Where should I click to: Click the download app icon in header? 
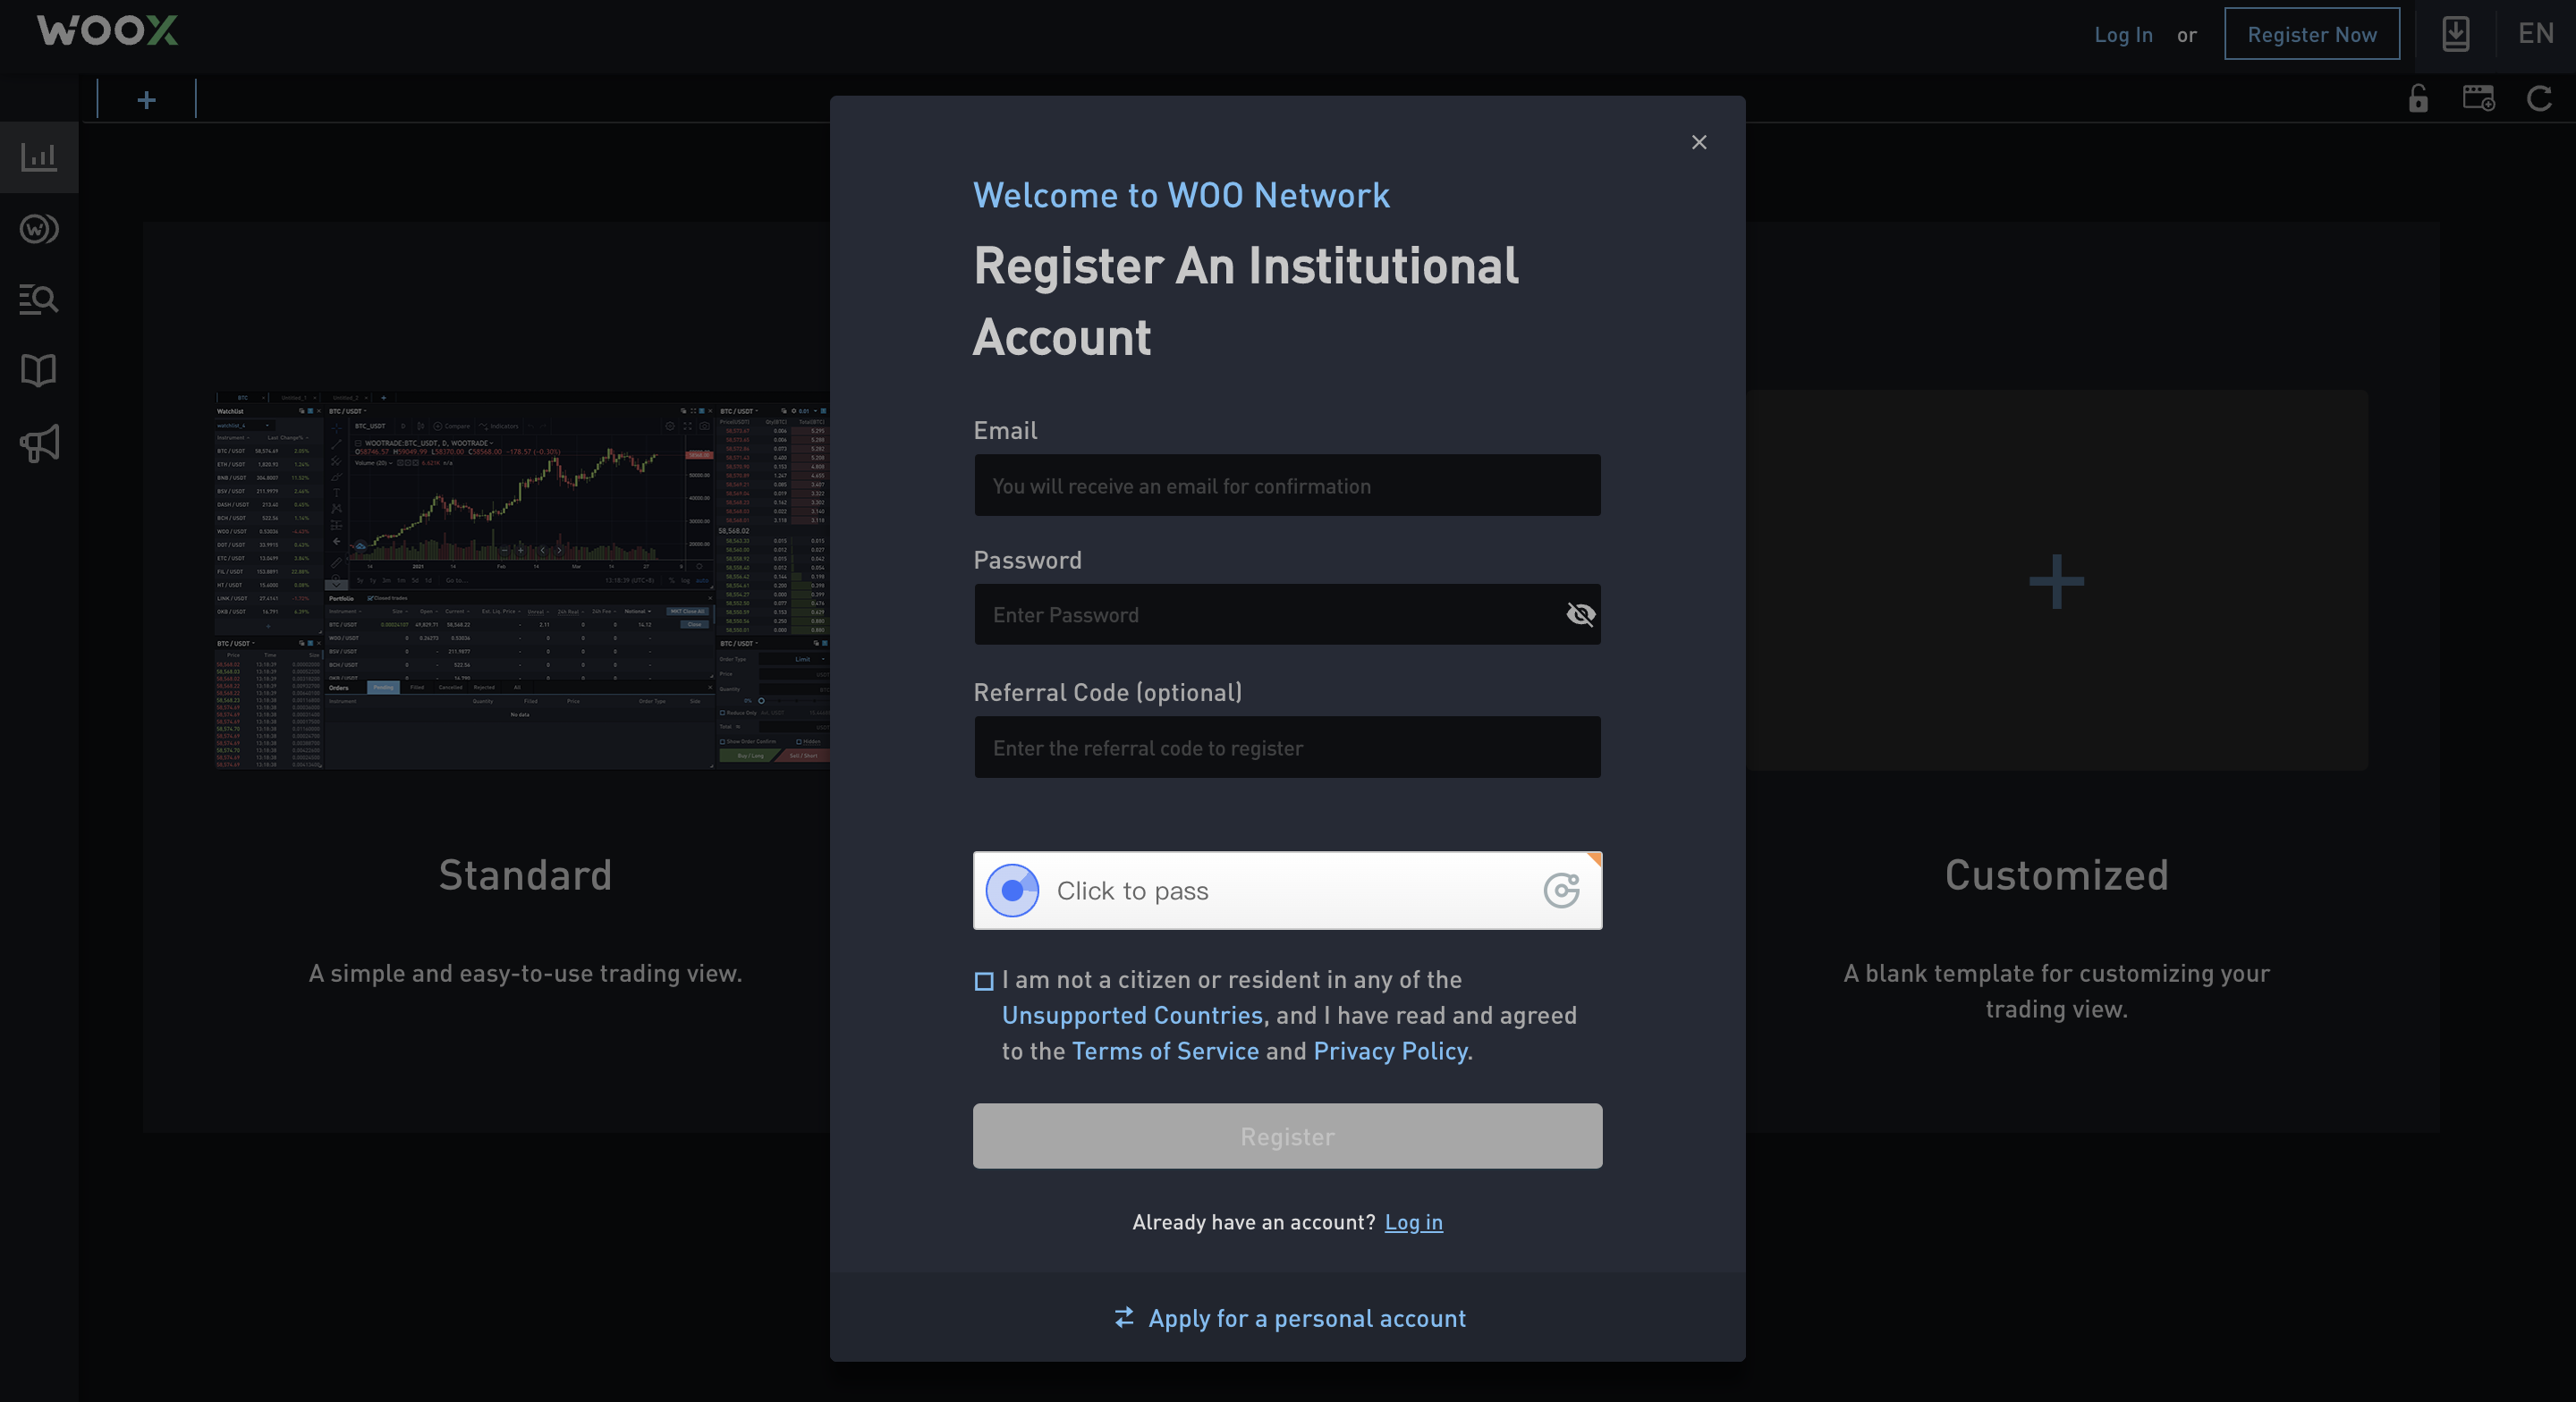pos(2456,34)
